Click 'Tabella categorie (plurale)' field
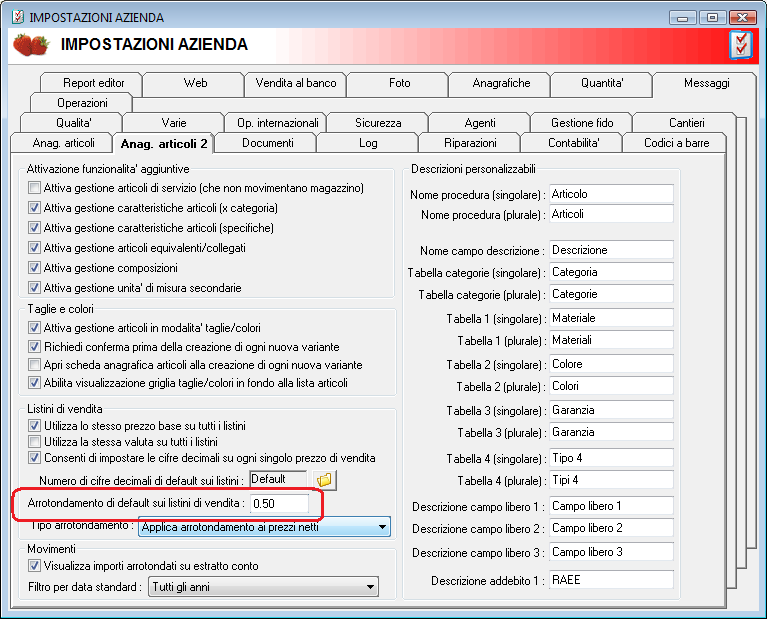Viewport: 767px width, 619px height. (x=611, y=294)
